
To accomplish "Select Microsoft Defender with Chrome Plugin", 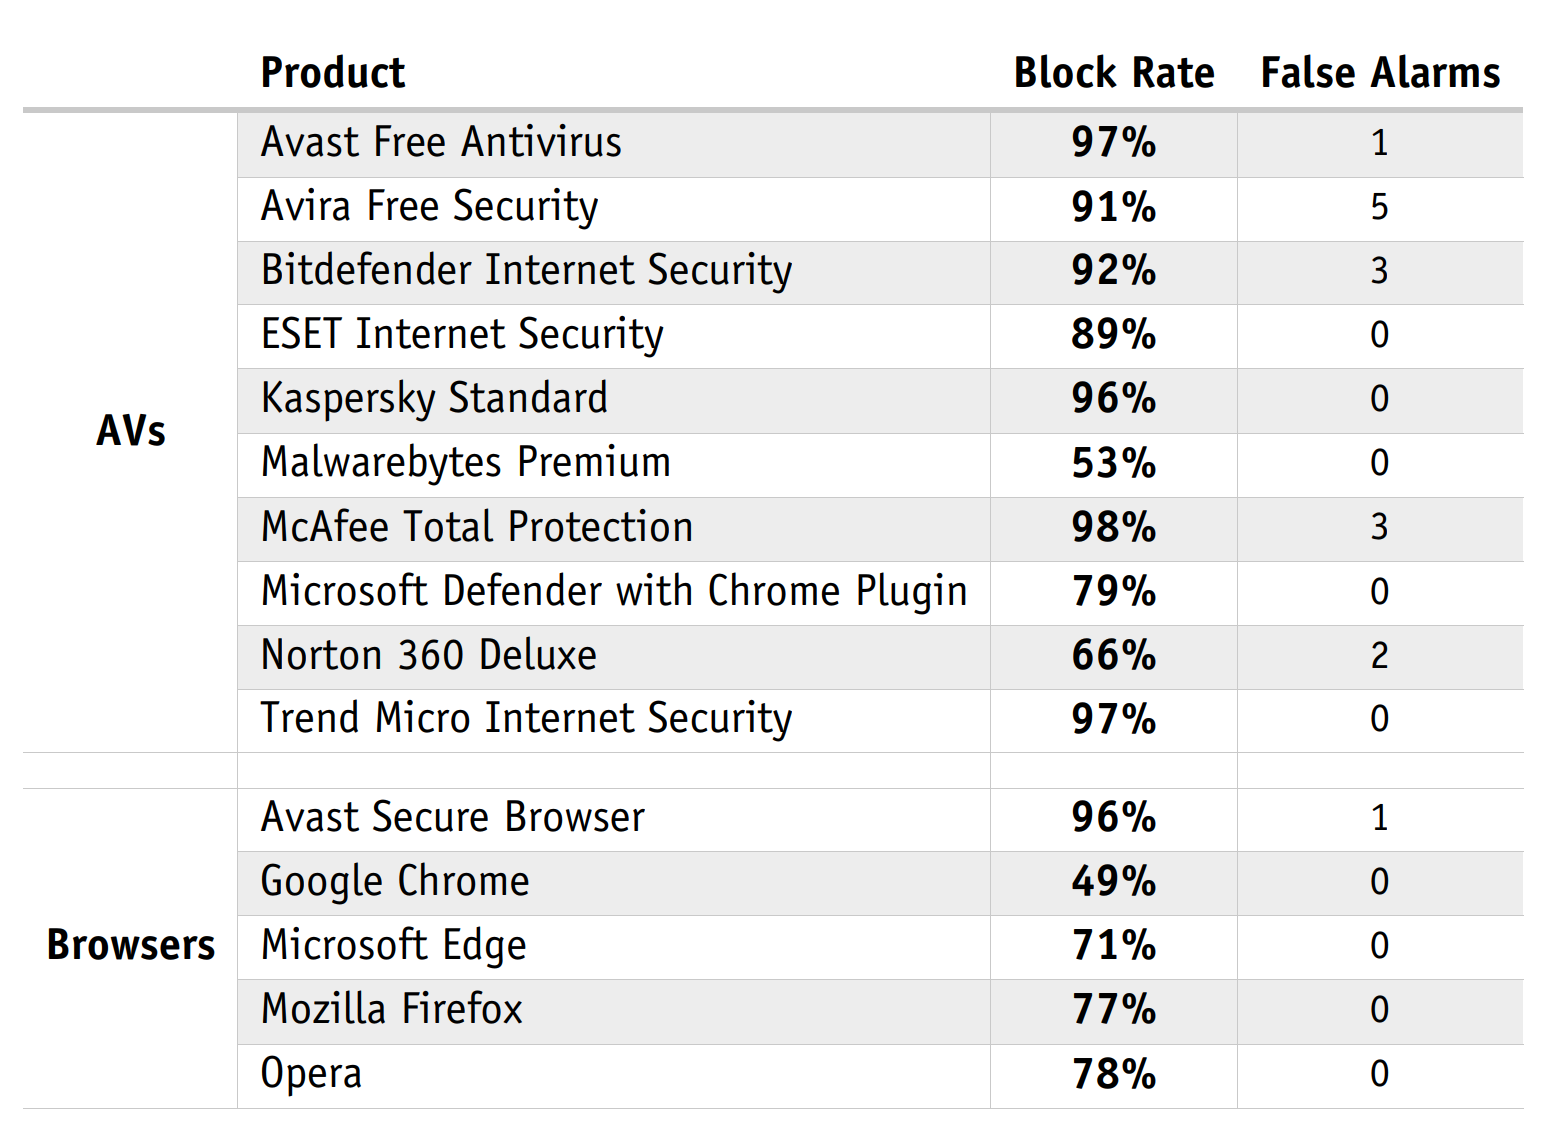I will coord(613,591).
